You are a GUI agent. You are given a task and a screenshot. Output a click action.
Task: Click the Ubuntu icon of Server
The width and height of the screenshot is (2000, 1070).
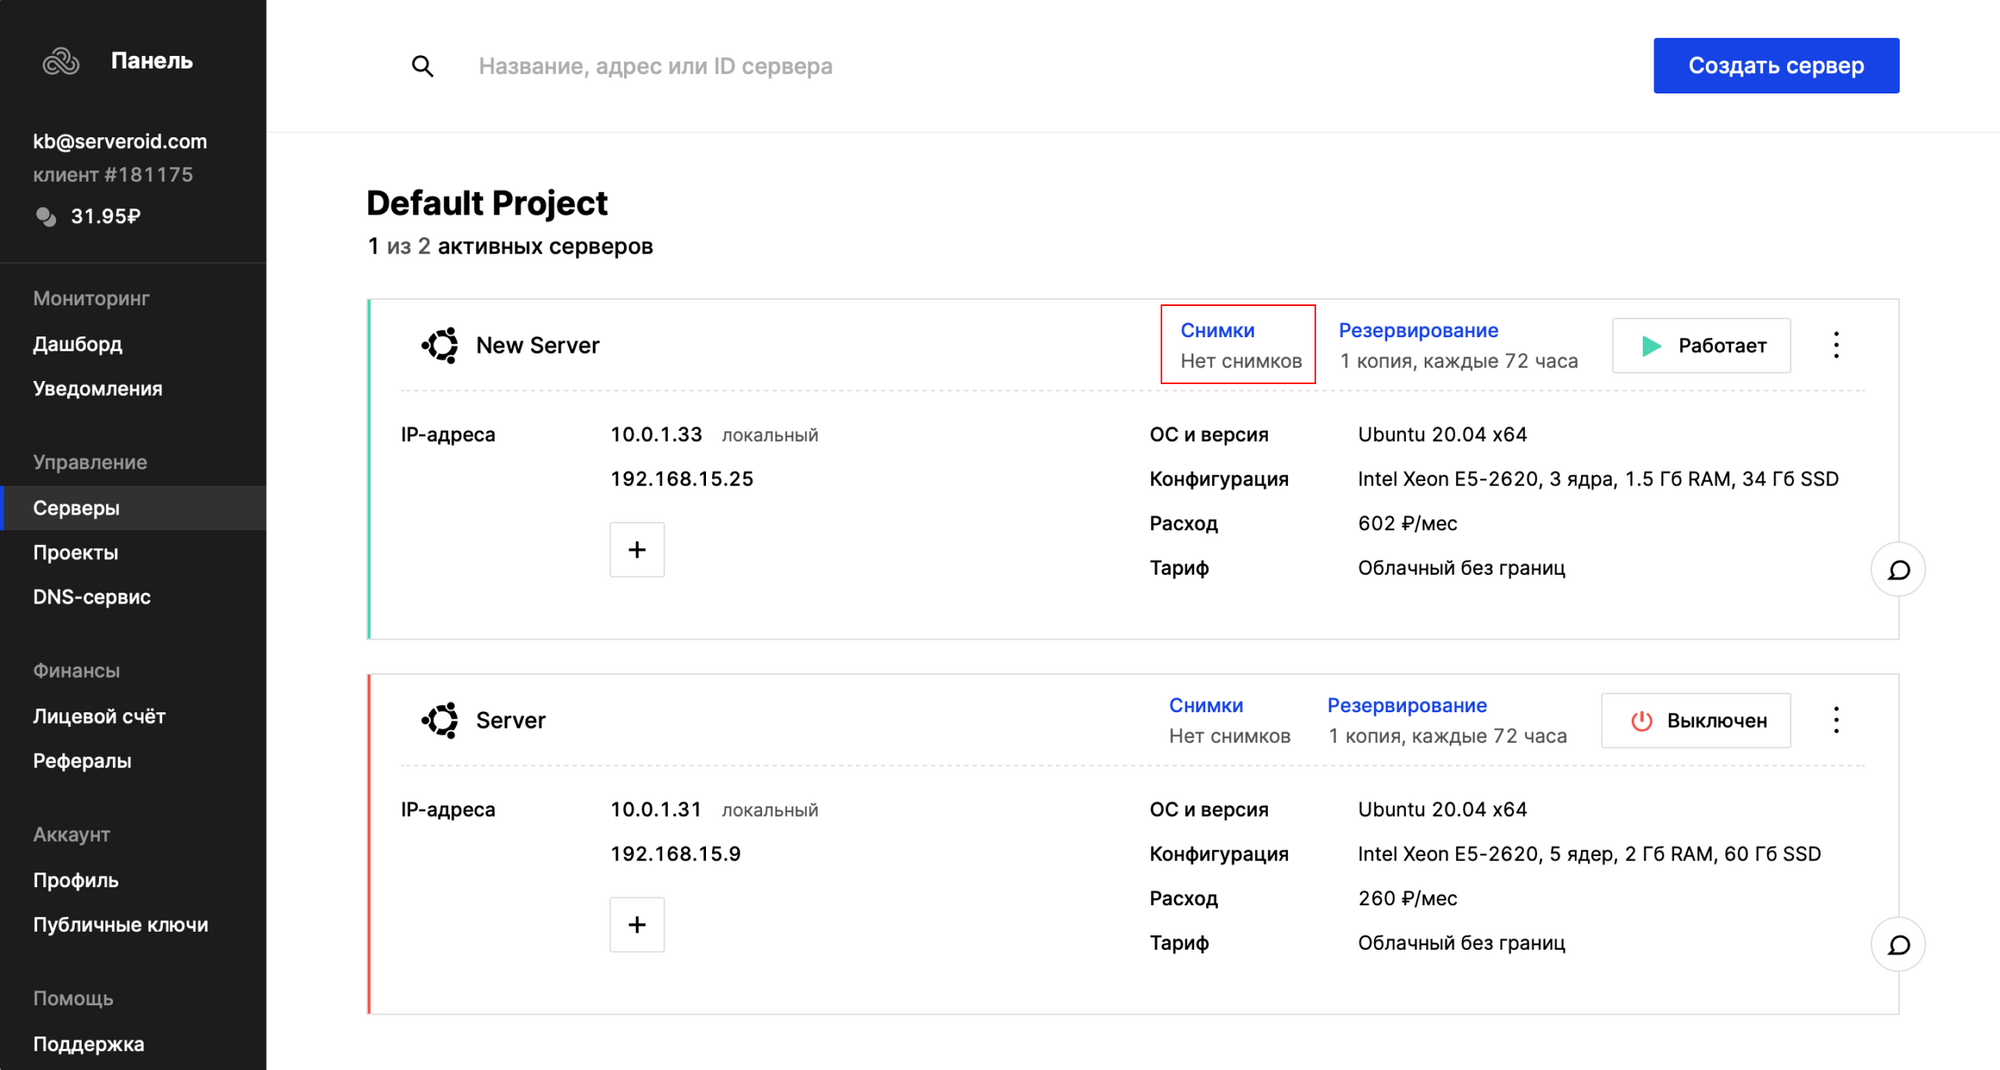point(440,720)
